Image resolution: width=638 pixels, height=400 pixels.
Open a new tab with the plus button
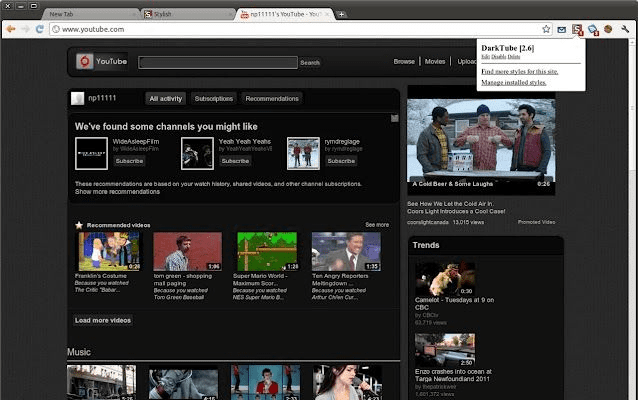coord(342,14)
